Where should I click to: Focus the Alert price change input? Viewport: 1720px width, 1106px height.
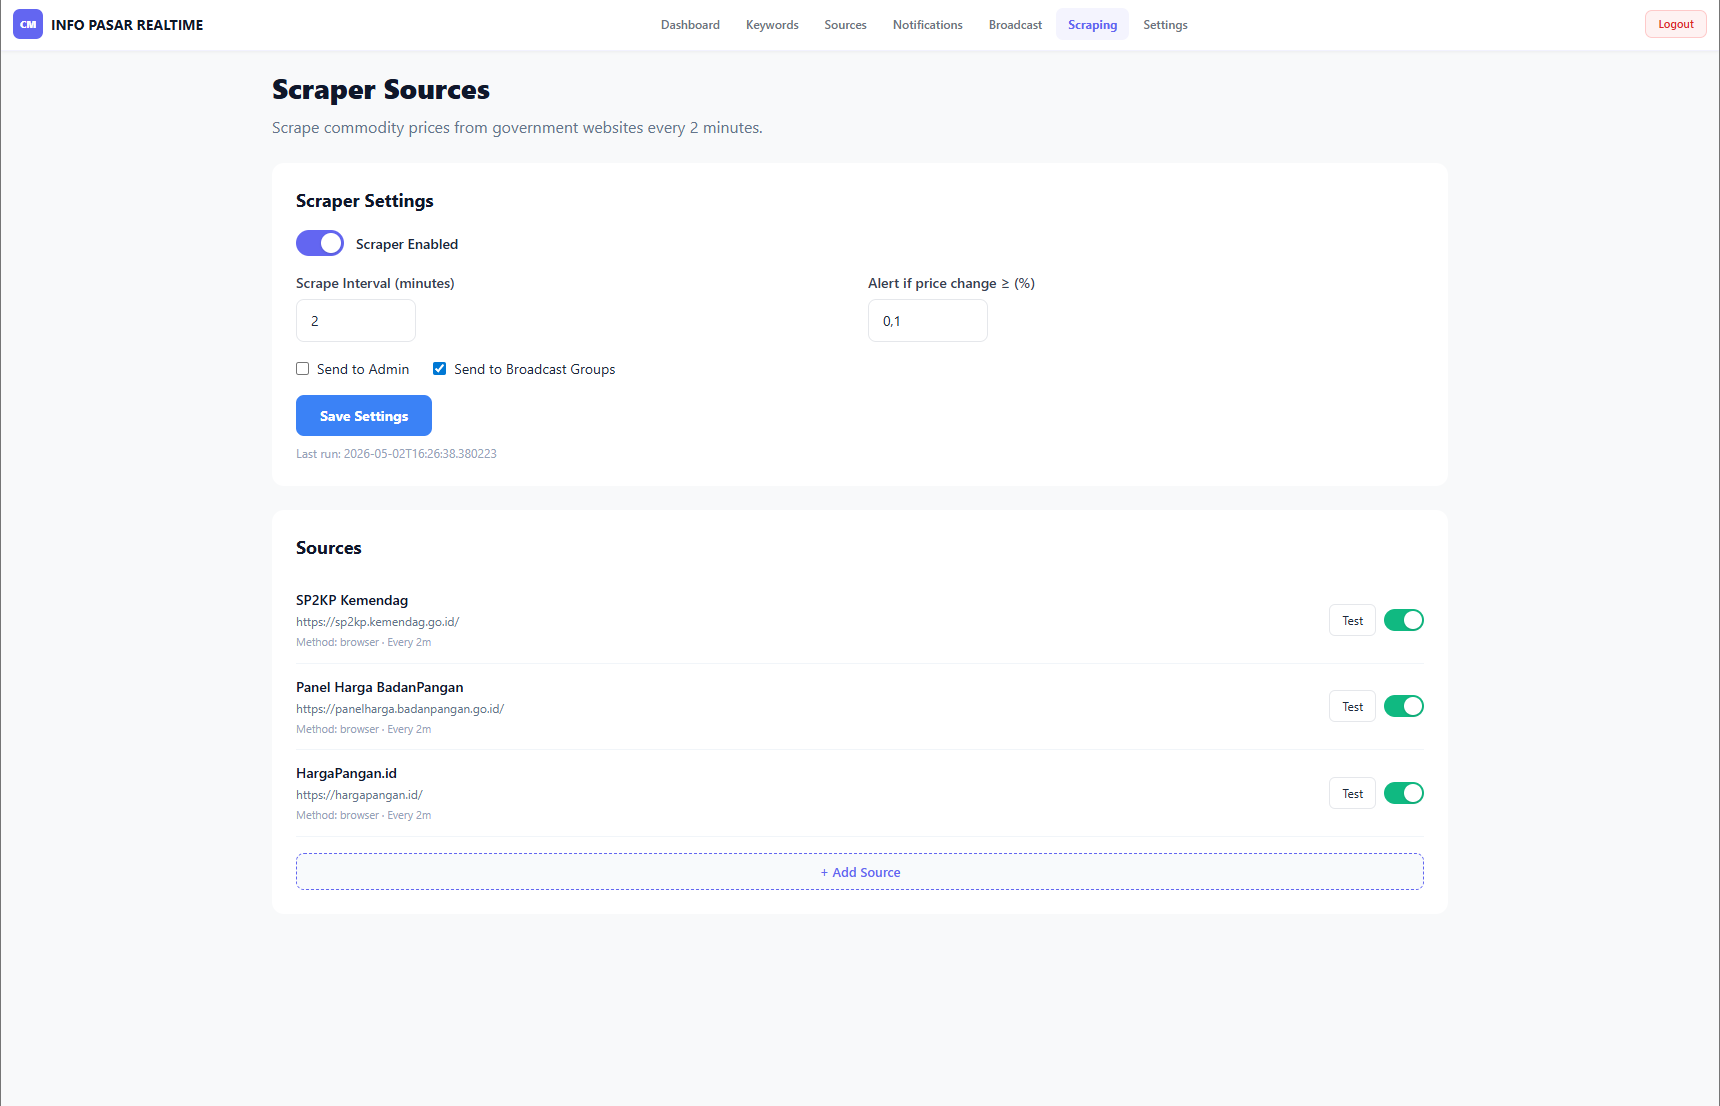click(x=928, y=321)
